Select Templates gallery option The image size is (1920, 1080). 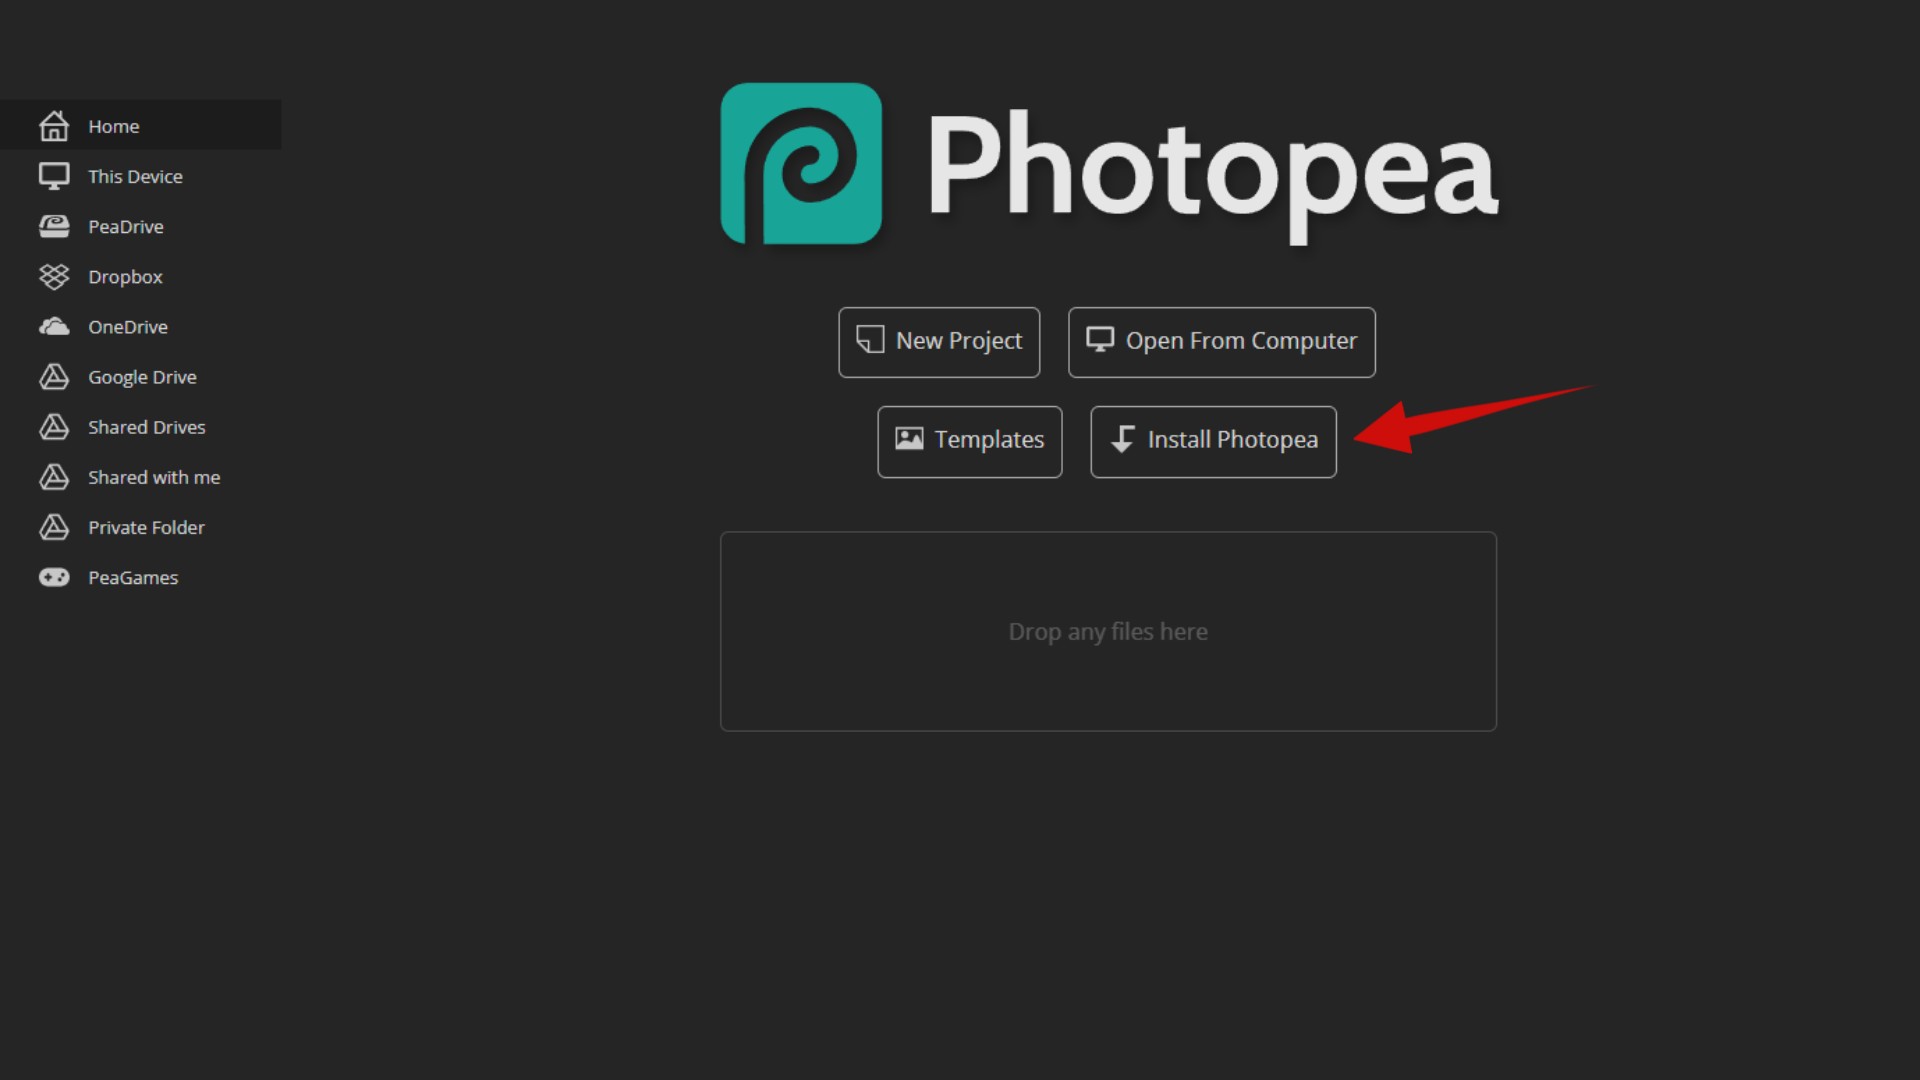click(969, 439)
